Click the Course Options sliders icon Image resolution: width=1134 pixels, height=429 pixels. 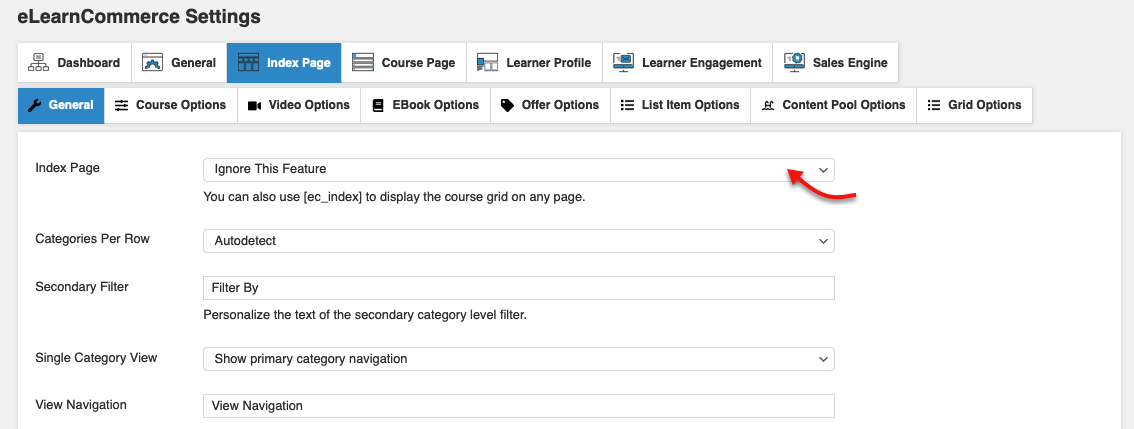[x=122, y=106]
